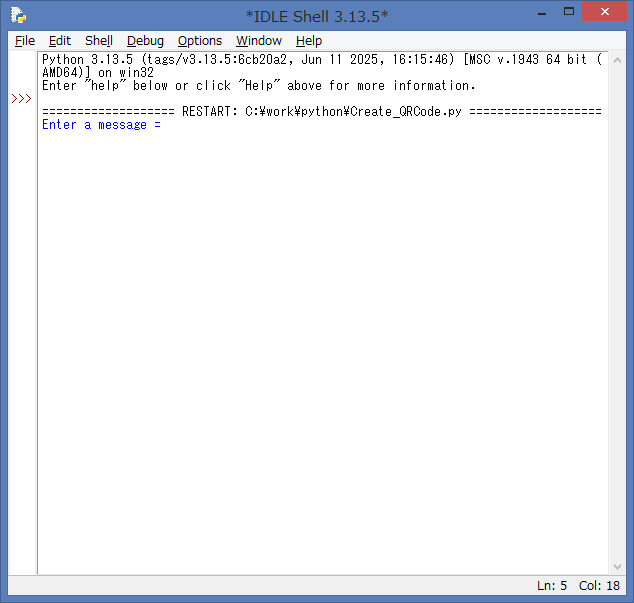Minimize the IDLE Shell window

[541, 12]
